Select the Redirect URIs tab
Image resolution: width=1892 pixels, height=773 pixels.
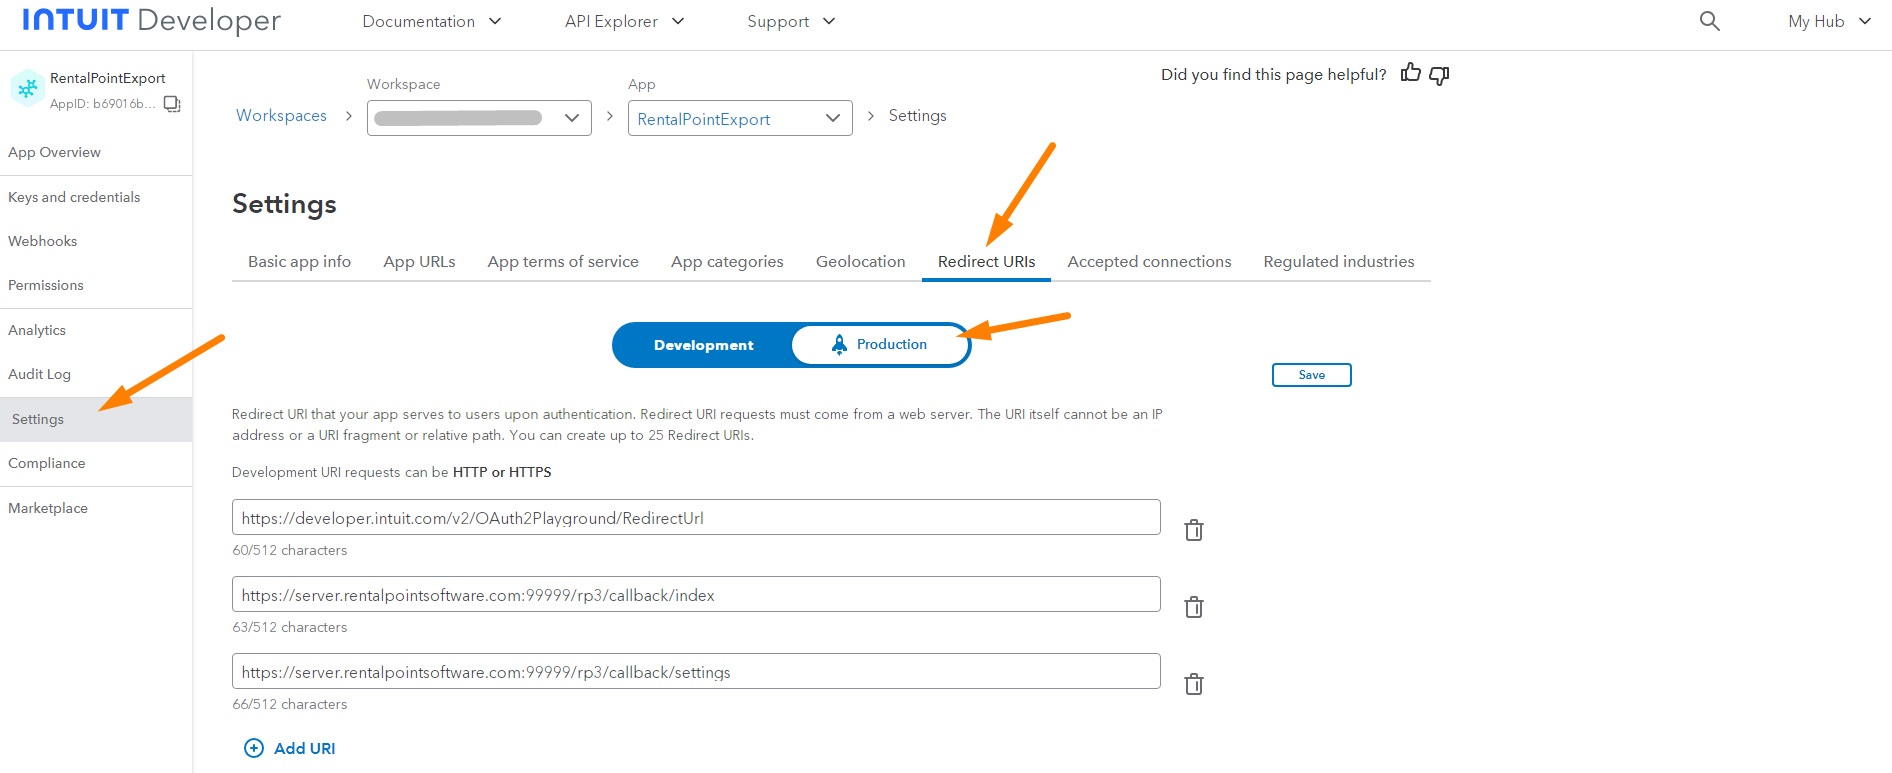click(x=986, y=261)
